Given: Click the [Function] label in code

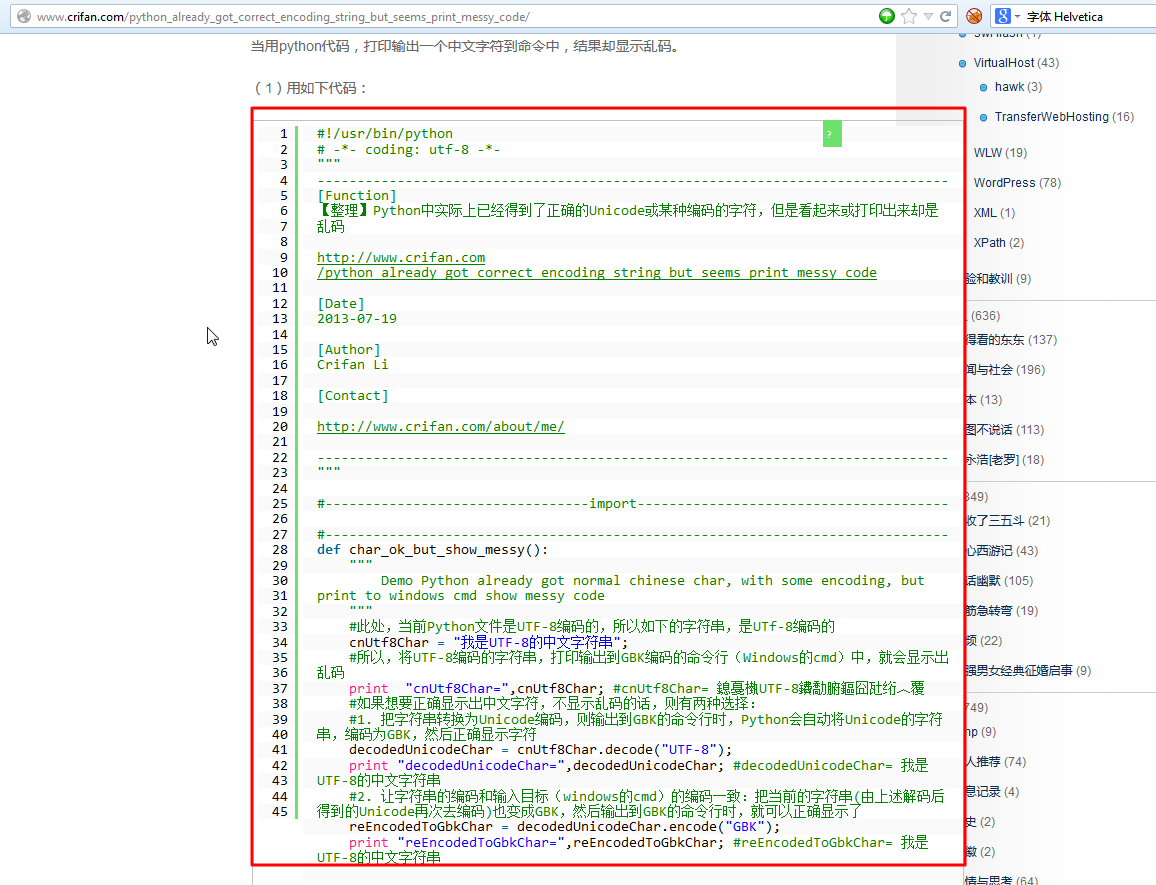Looking at the screenshot, I should point(357,195).
